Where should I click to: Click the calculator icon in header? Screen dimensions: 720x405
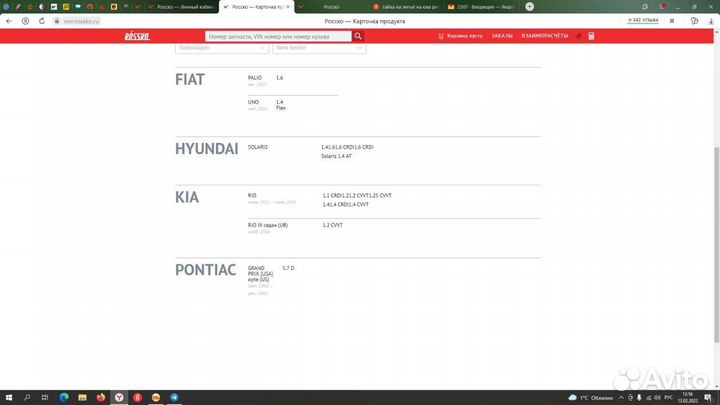[591, 36]
